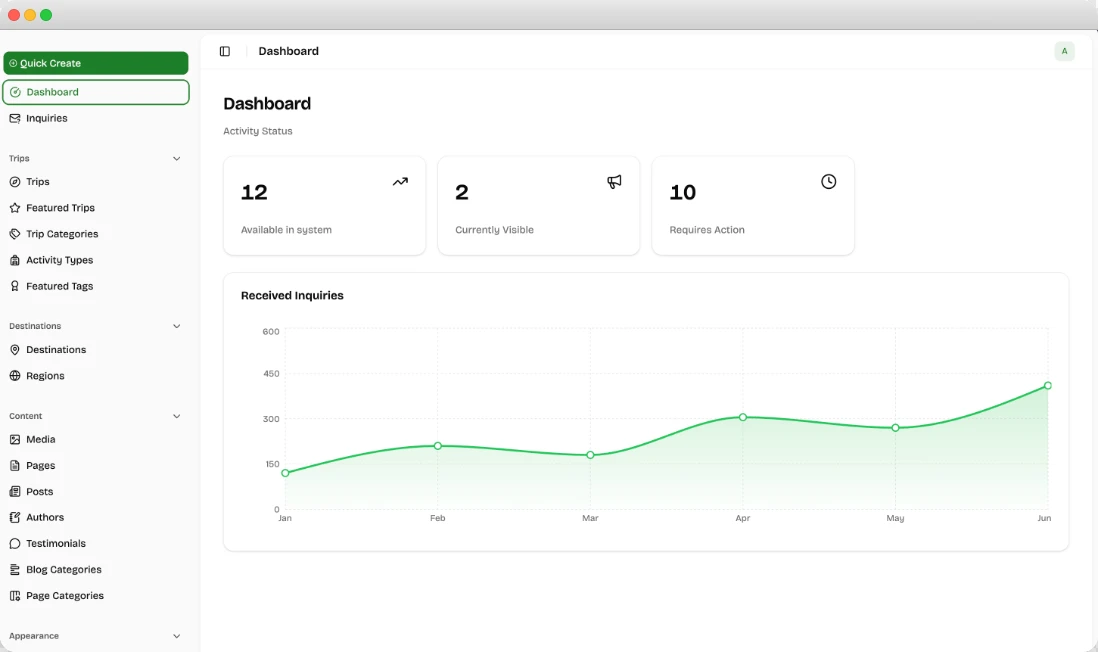Click the 'Requires Action' card text

[707, 230]
